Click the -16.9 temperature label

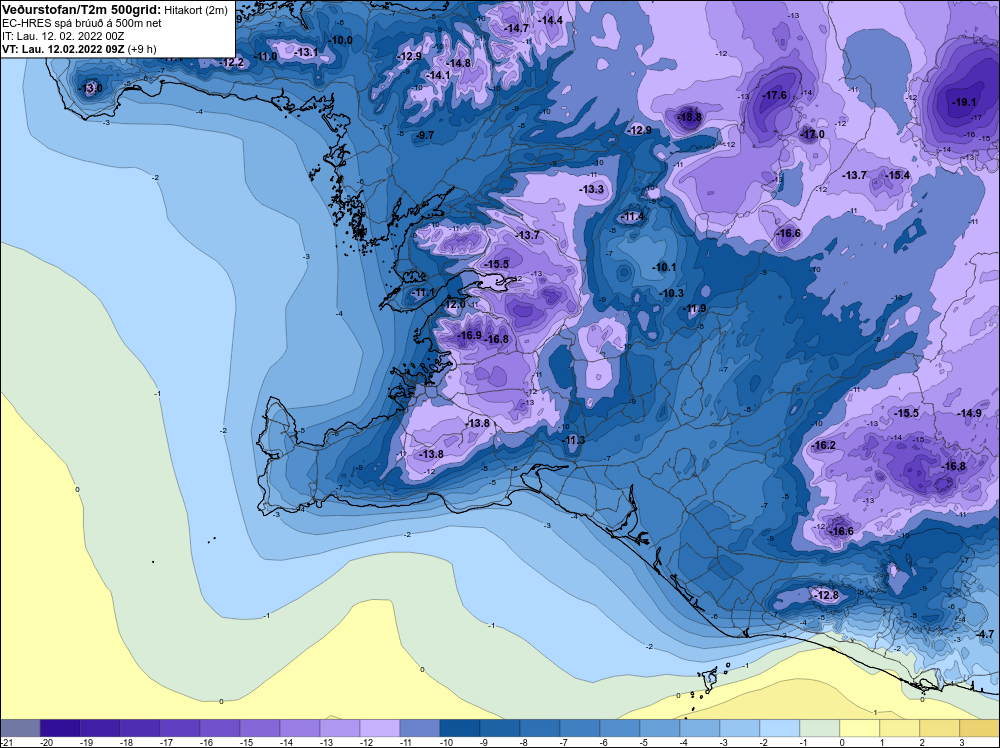(x=469, y=335)
